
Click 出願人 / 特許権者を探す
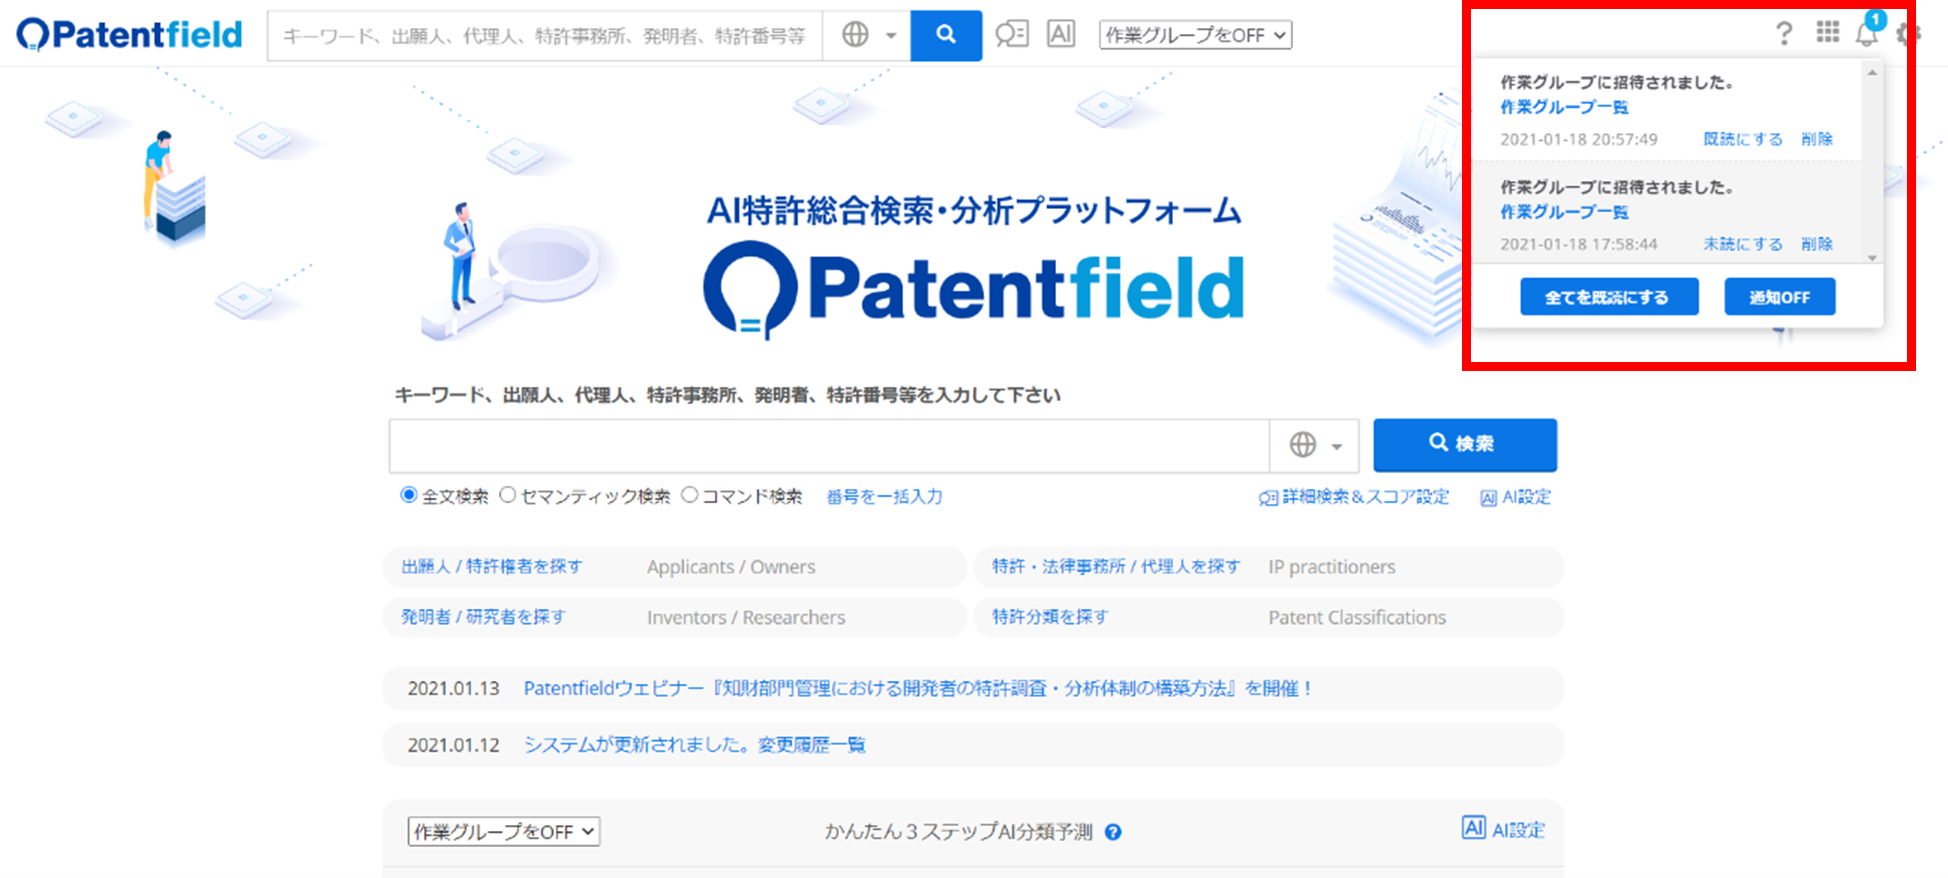tap(491, 567)
